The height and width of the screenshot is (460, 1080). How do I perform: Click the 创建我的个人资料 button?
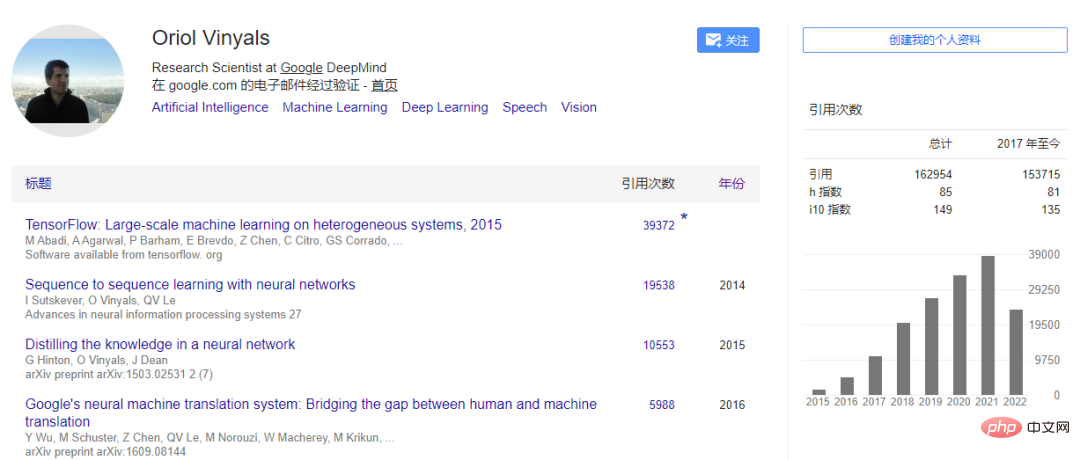(935, 40)
